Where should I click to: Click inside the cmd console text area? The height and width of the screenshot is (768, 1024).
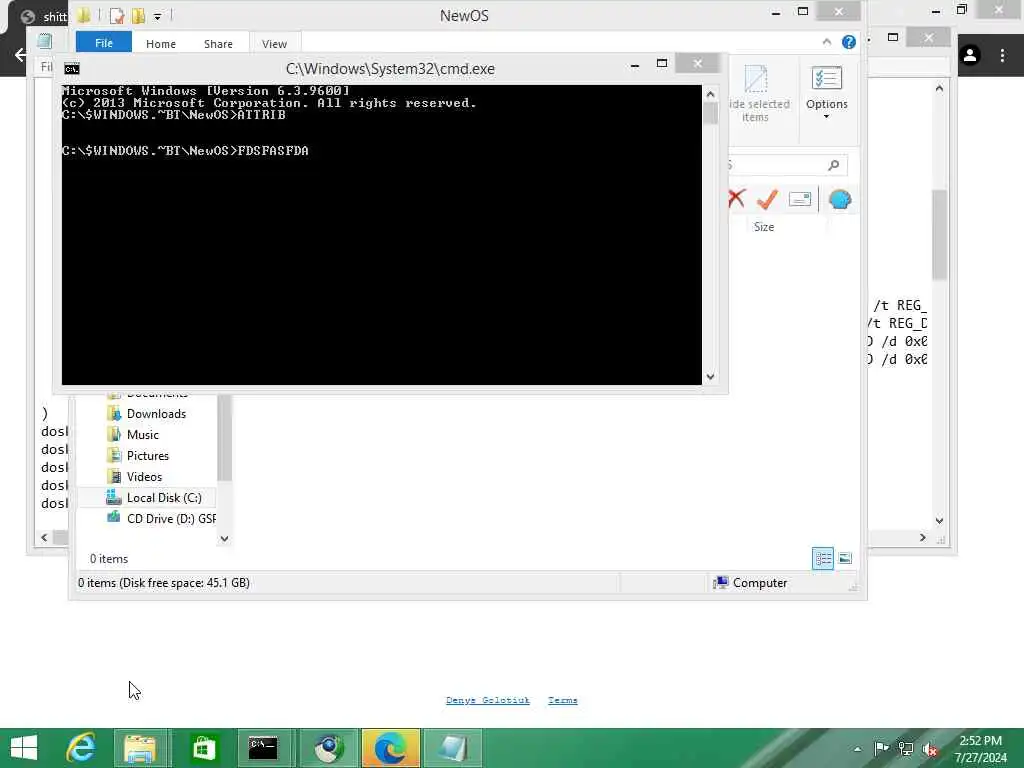(381, 235)
